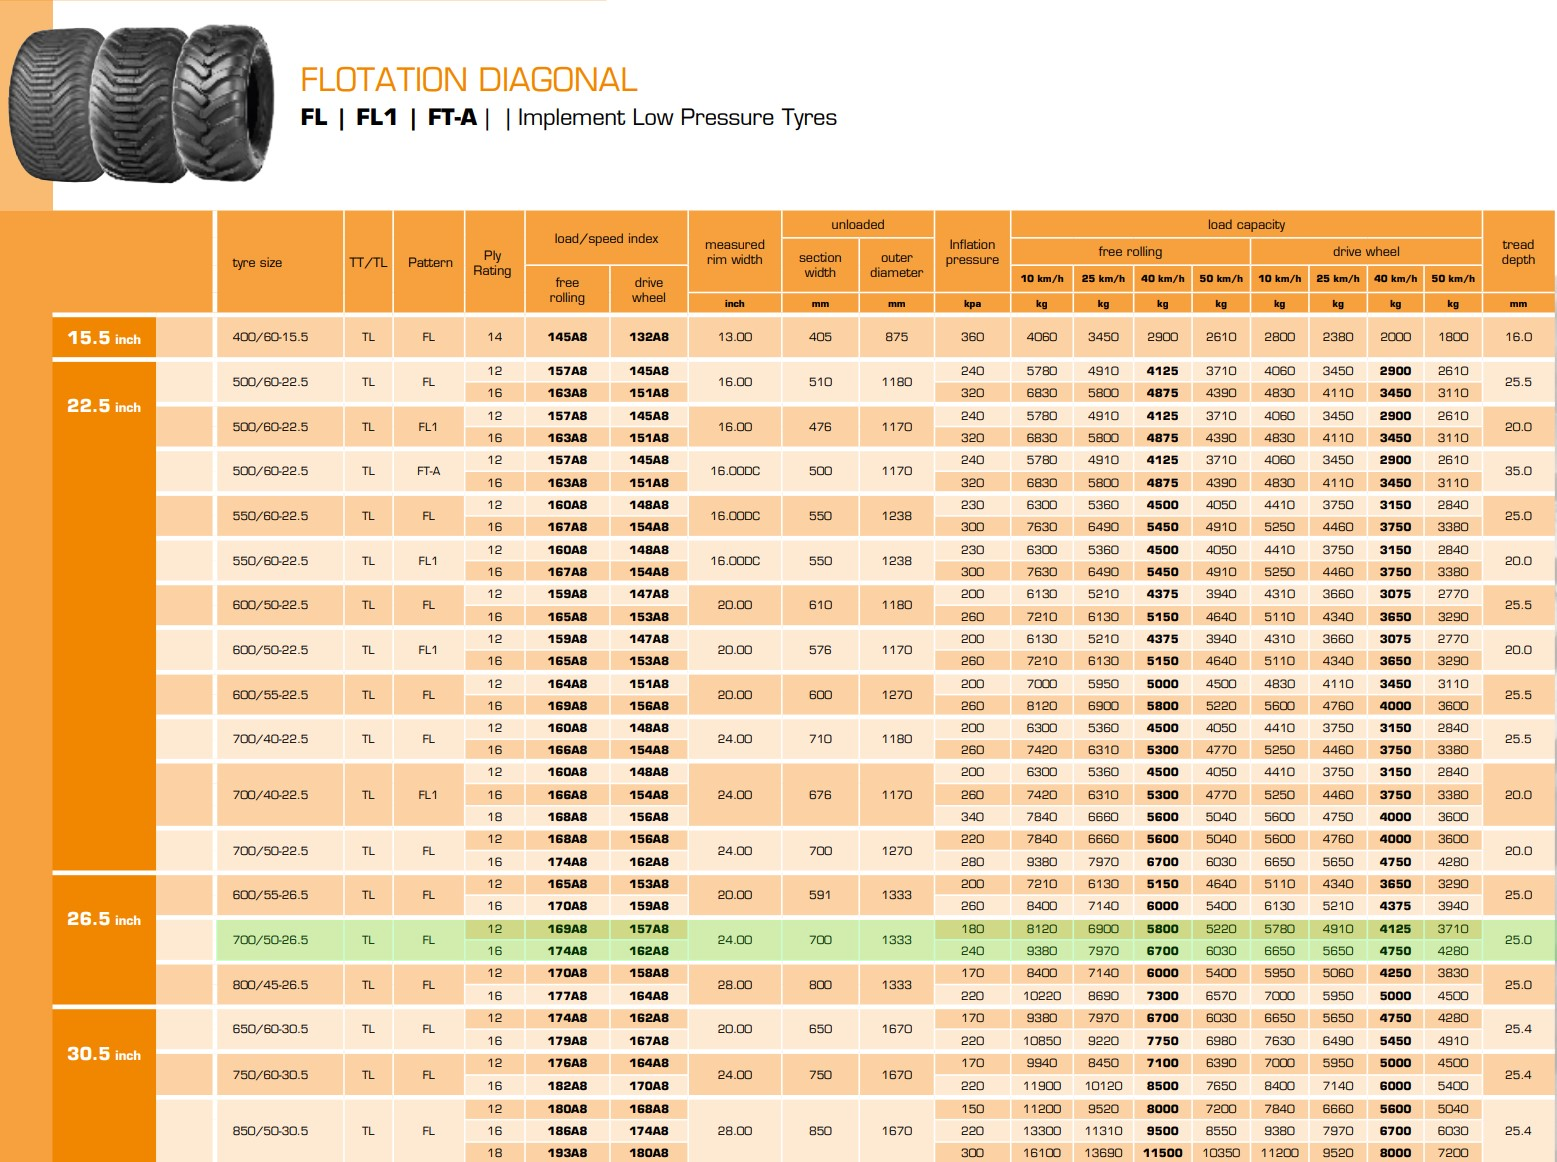Click the Ply Rating column header

coord(492,263)
